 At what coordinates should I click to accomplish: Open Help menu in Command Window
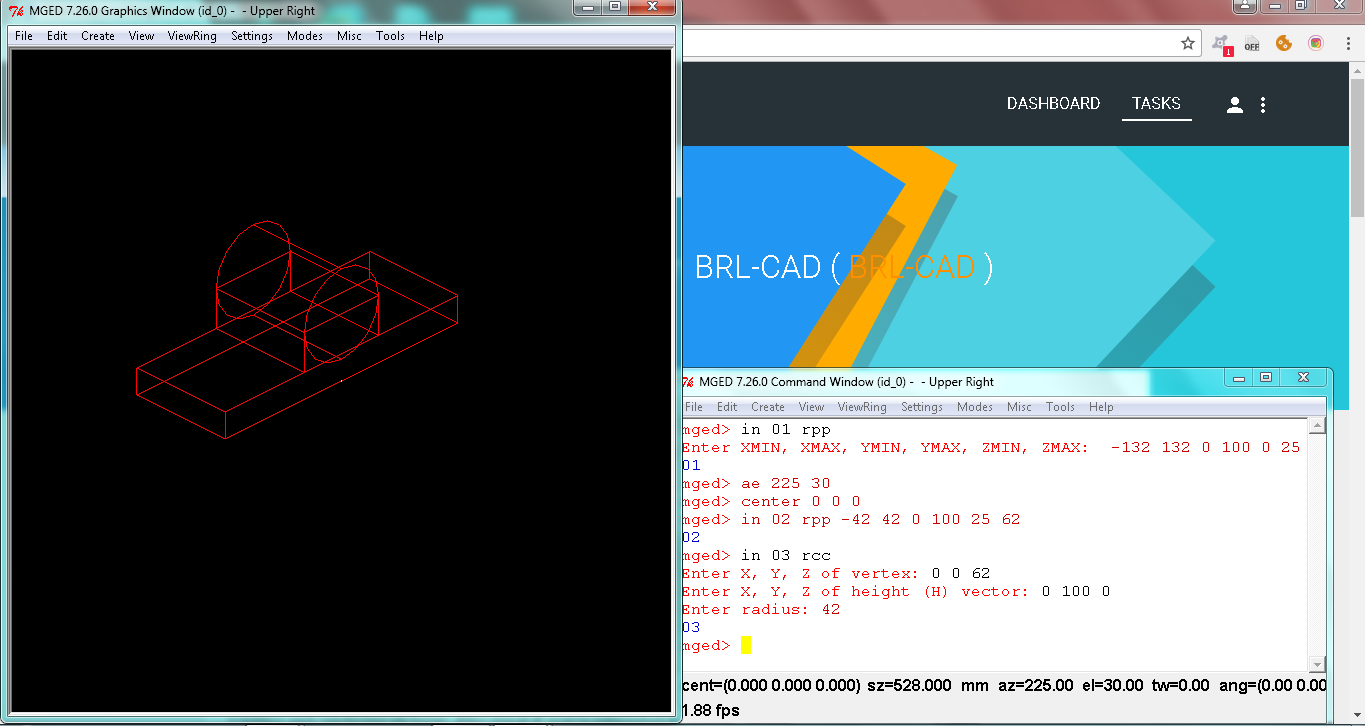click(x=1101, y=407)
